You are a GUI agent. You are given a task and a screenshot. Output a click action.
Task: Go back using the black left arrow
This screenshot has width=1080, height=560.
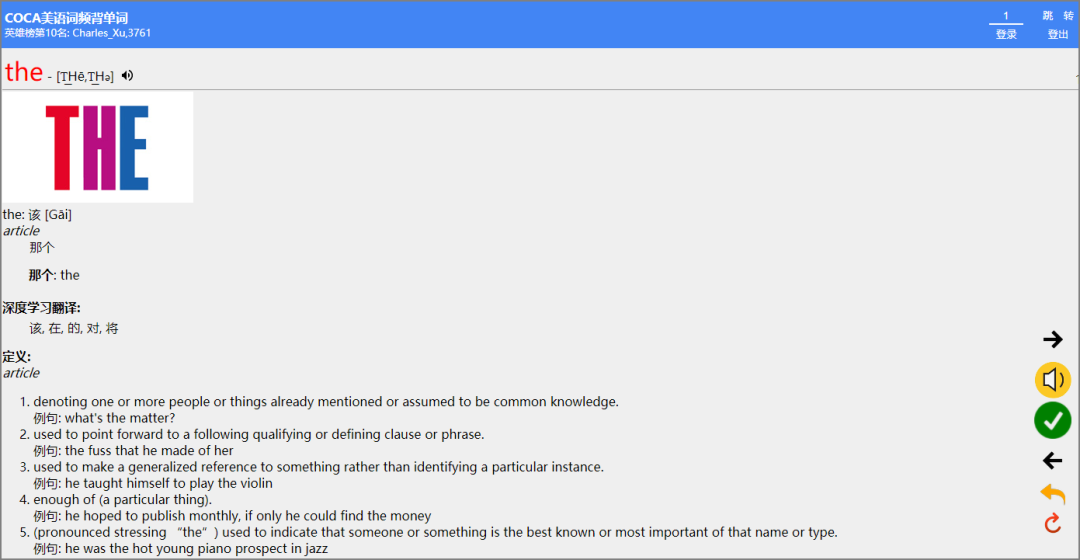click(x=1052, y=461)
